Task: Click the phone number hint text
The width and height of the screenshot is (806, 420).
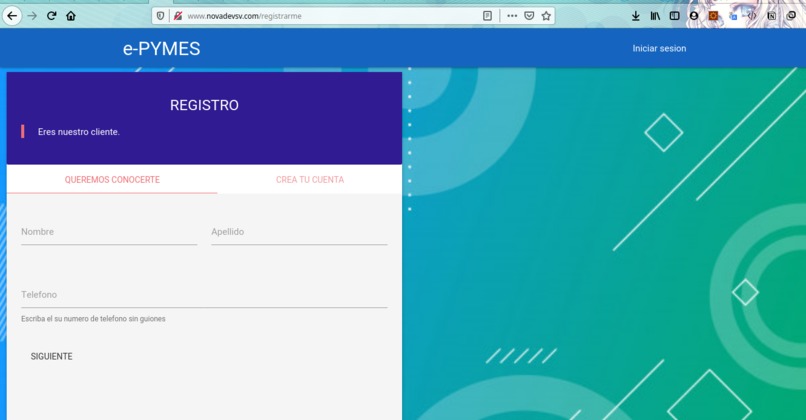Action: click(x=93, y=319)
